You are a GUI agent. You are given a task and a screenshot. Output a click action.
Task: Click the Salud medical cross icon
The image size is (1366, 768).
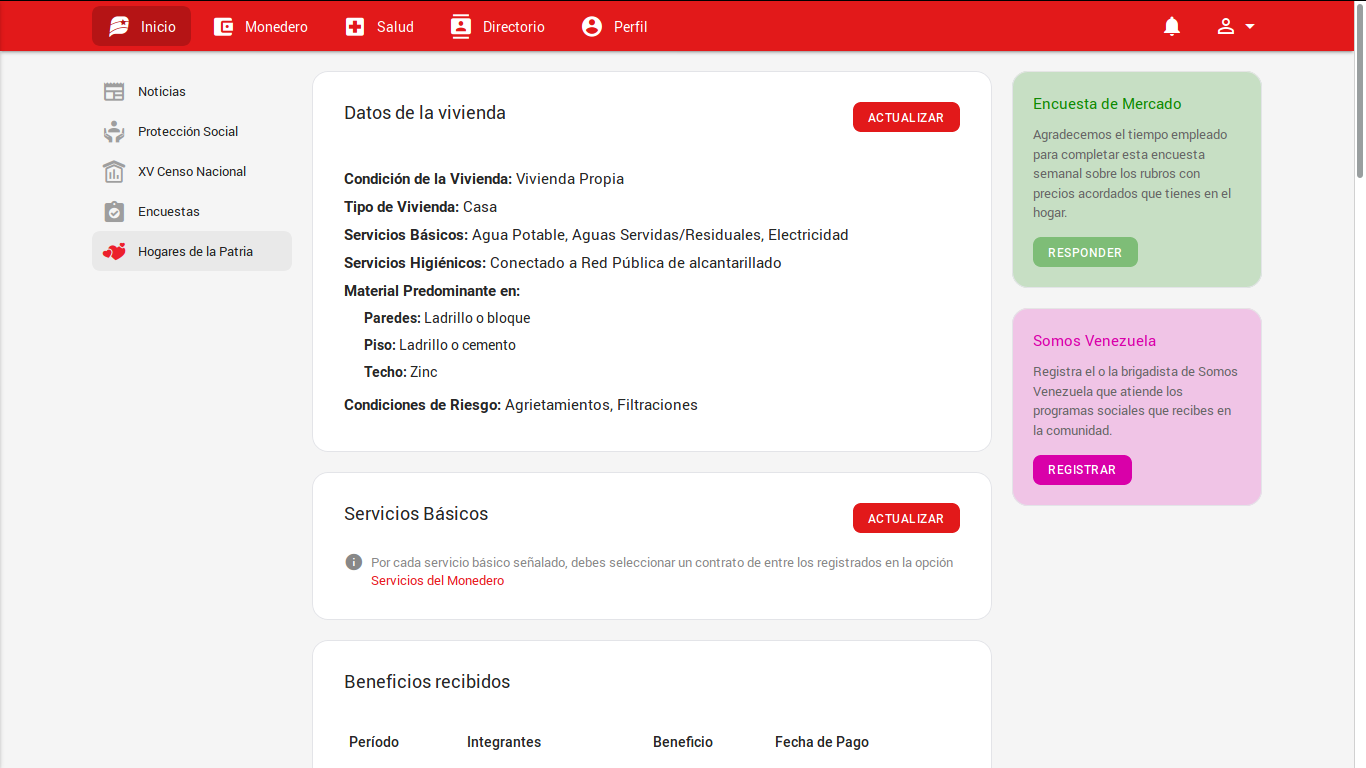click(355, 27)
